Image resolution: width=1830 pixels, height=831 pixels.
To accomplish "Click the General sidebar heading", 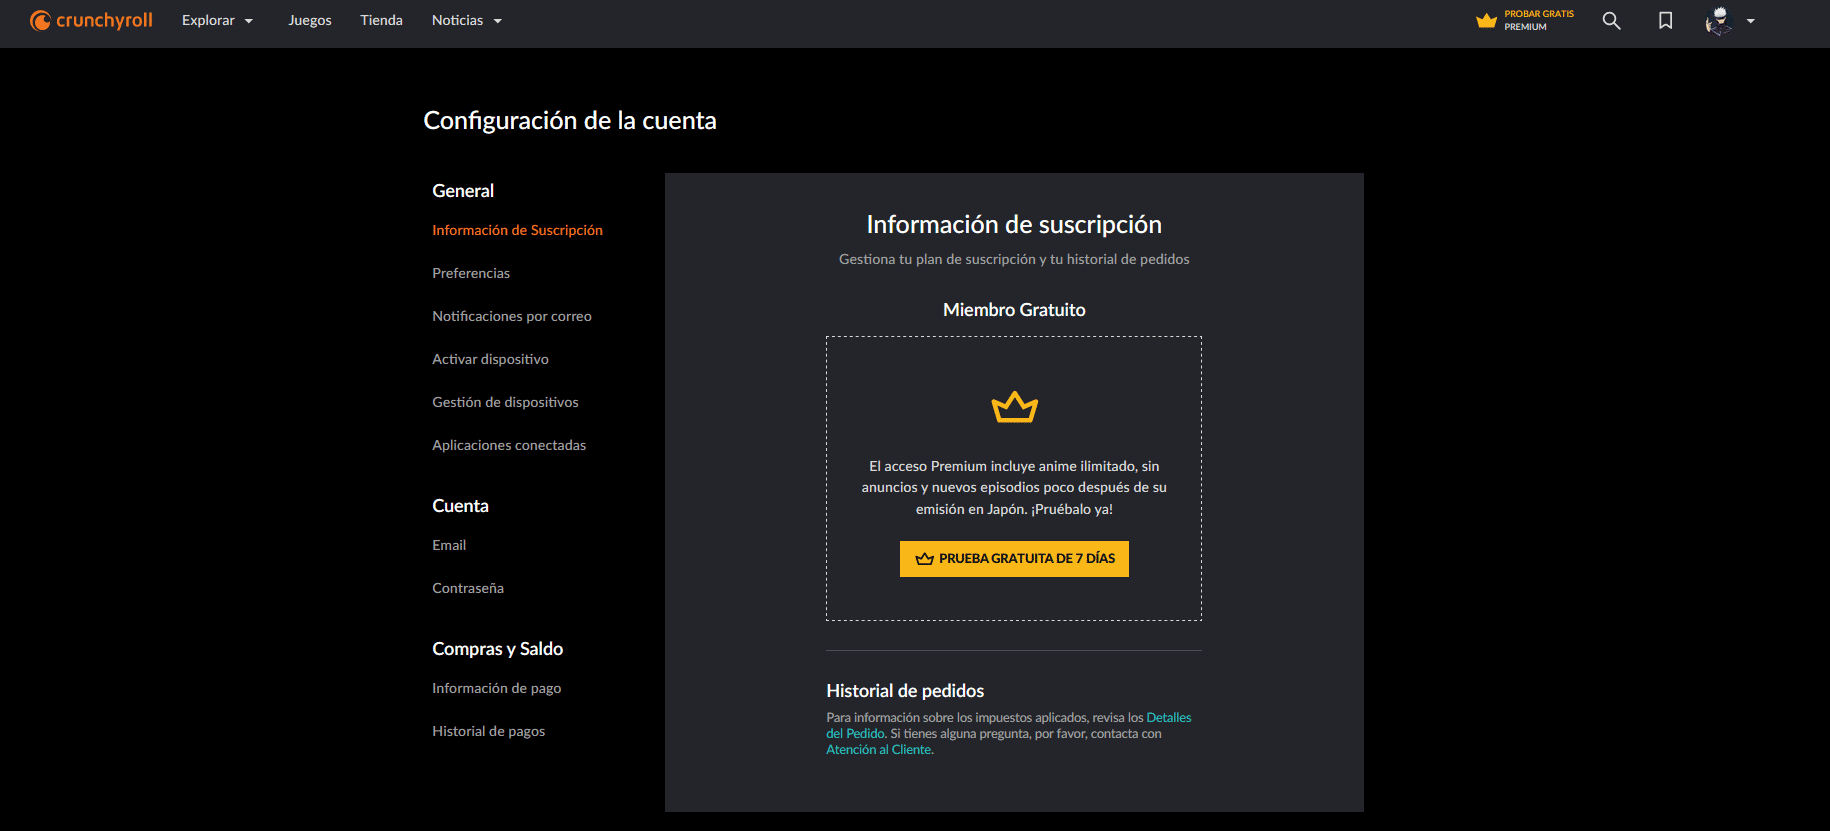I will coord(463,191).
